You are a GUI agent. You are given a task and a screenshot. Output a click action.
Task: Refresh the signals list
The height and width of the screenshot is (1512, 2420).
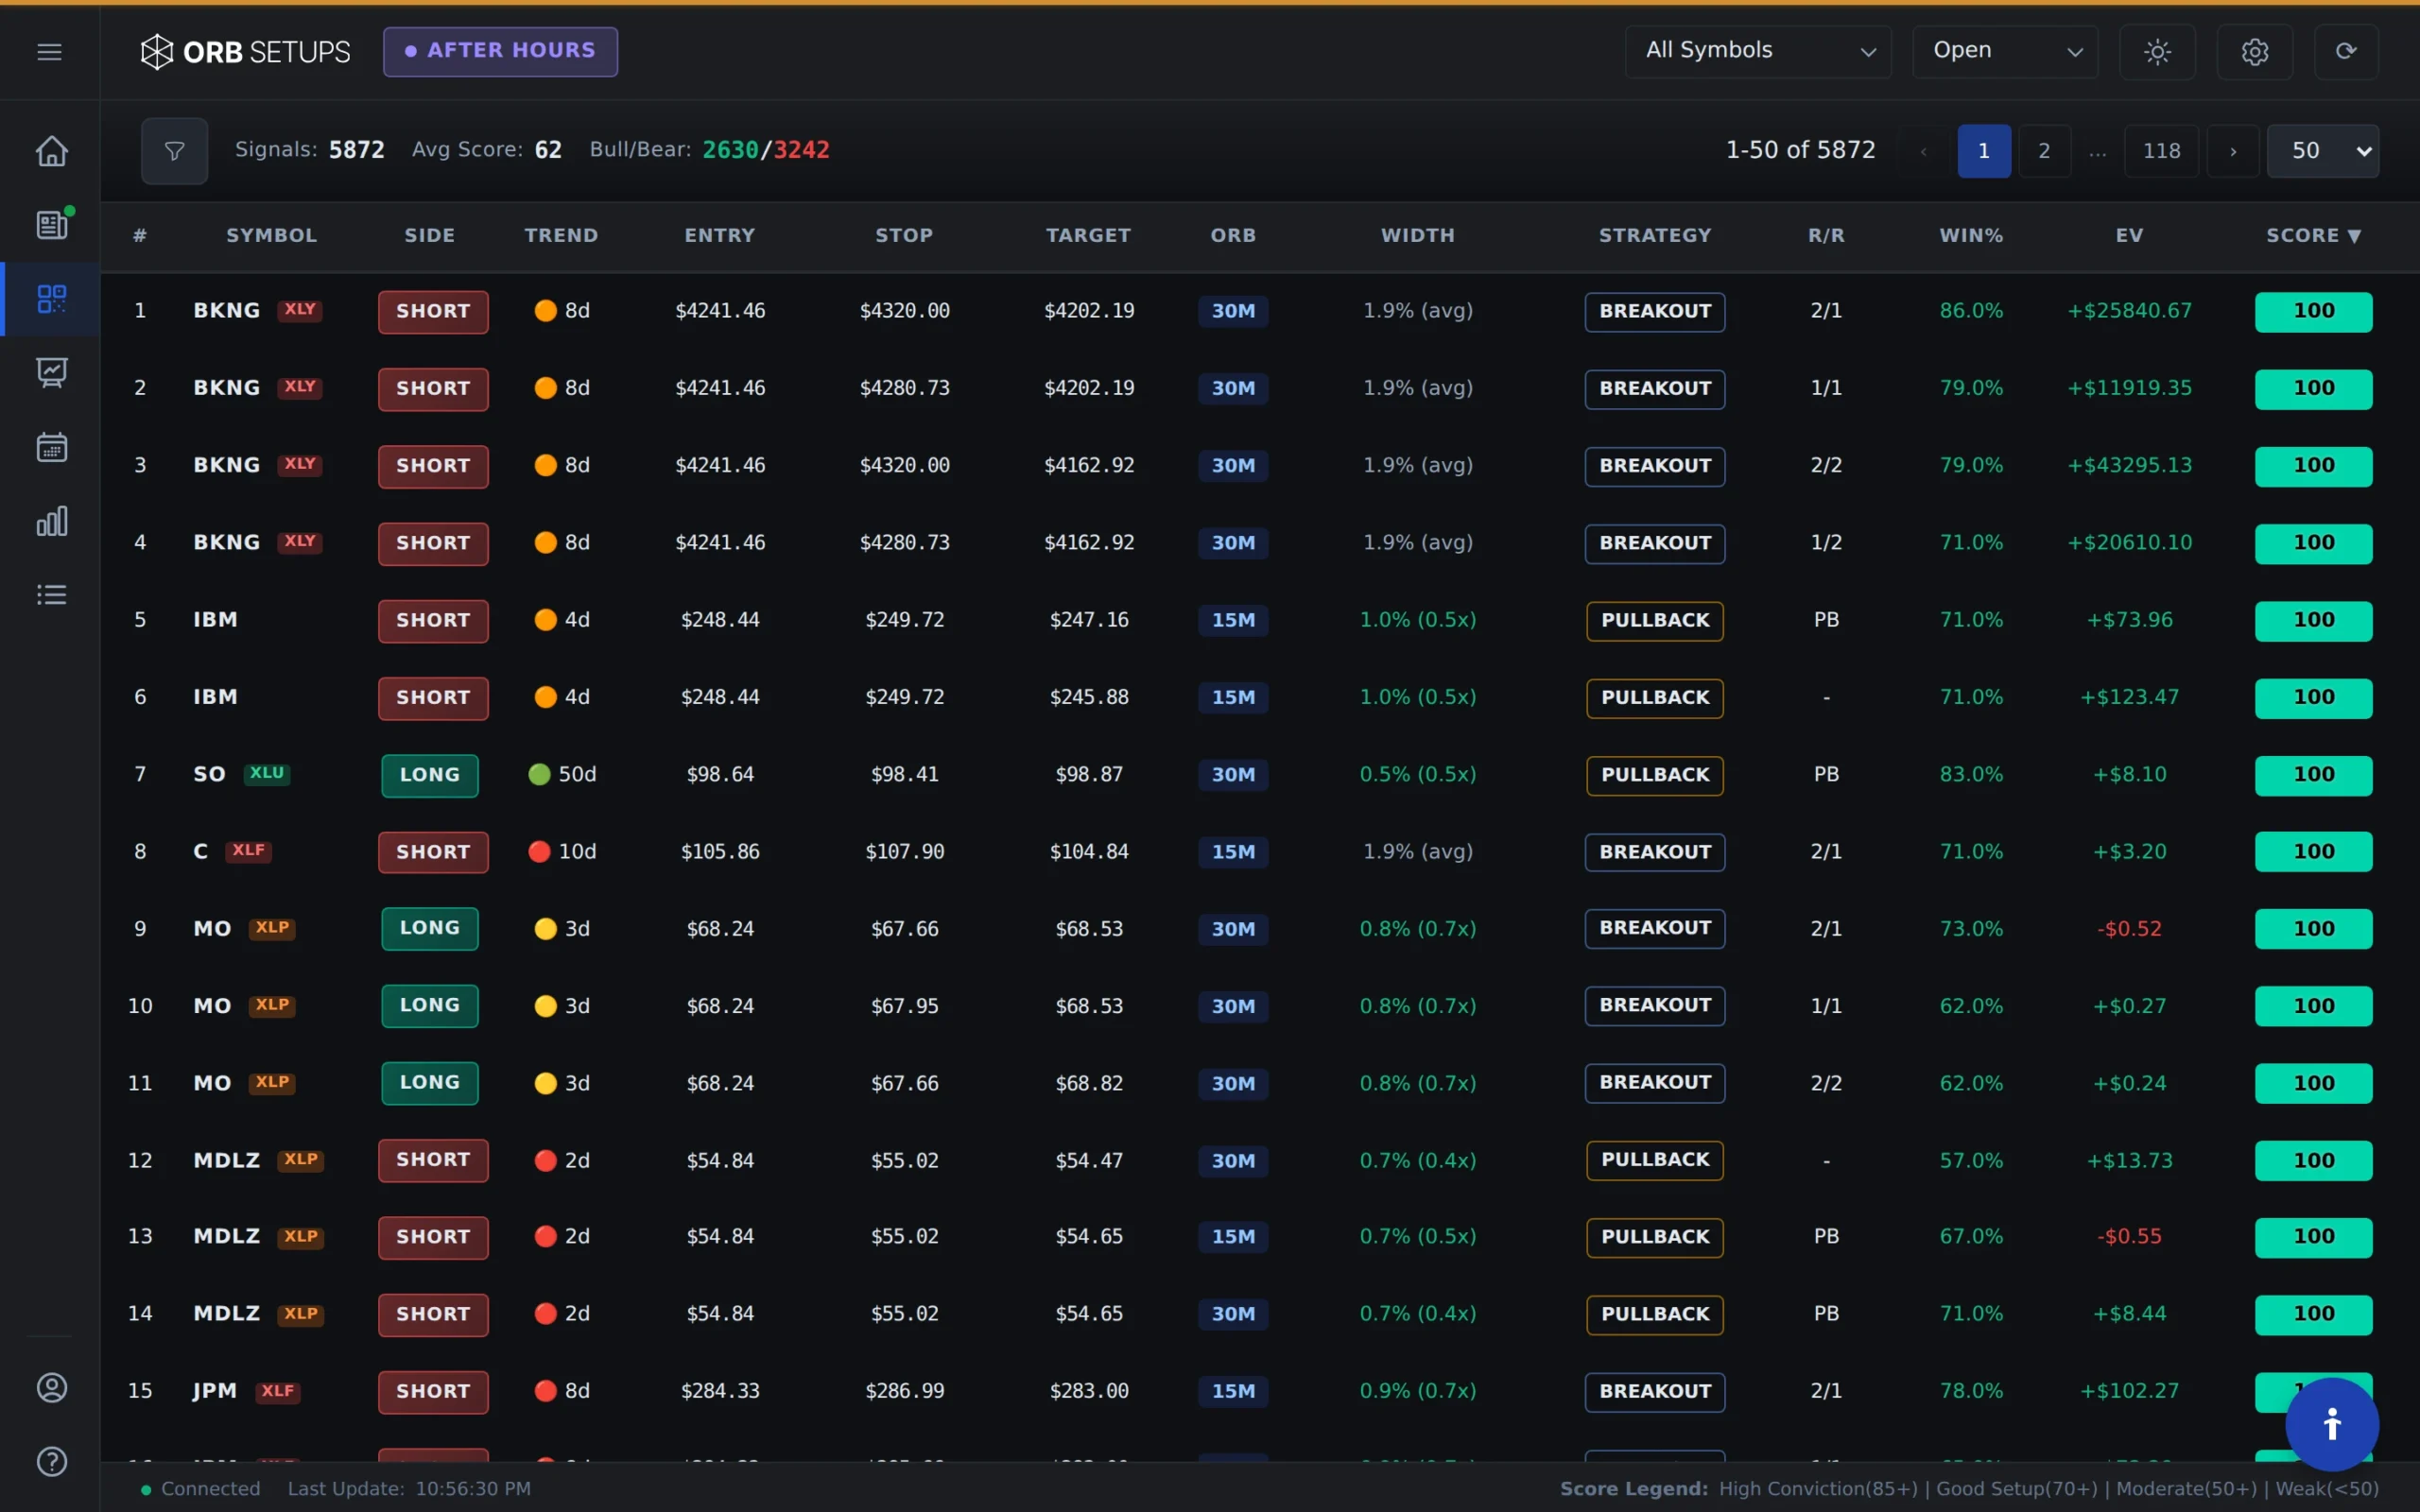pos(2346,52)
